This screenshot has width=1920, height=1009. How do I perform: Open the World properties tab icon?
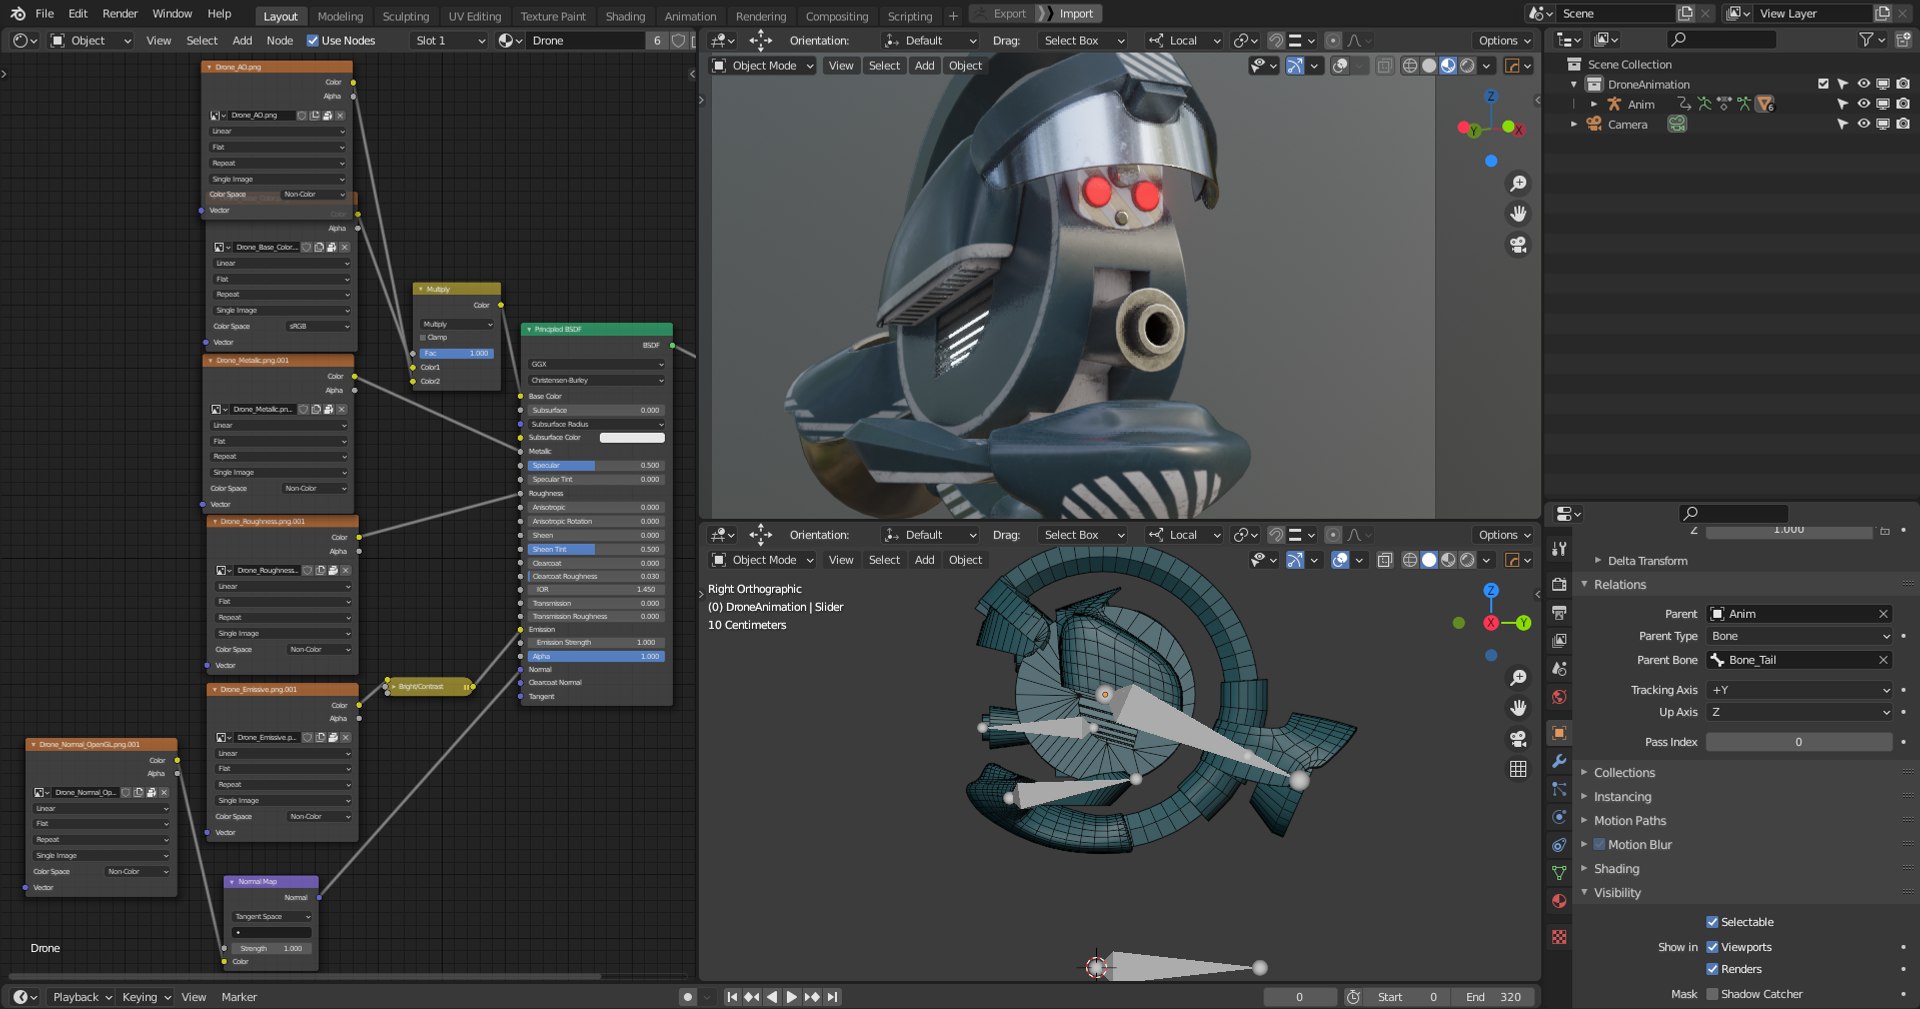(1559, 697)
